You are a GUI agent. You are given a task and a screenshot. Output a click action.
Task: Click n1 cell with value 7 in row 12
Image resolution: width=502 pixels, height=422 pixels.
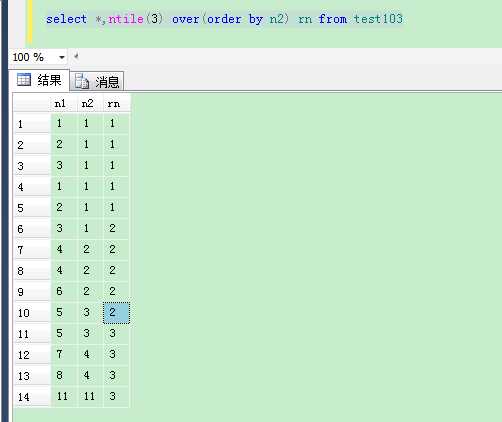[64, 354]
